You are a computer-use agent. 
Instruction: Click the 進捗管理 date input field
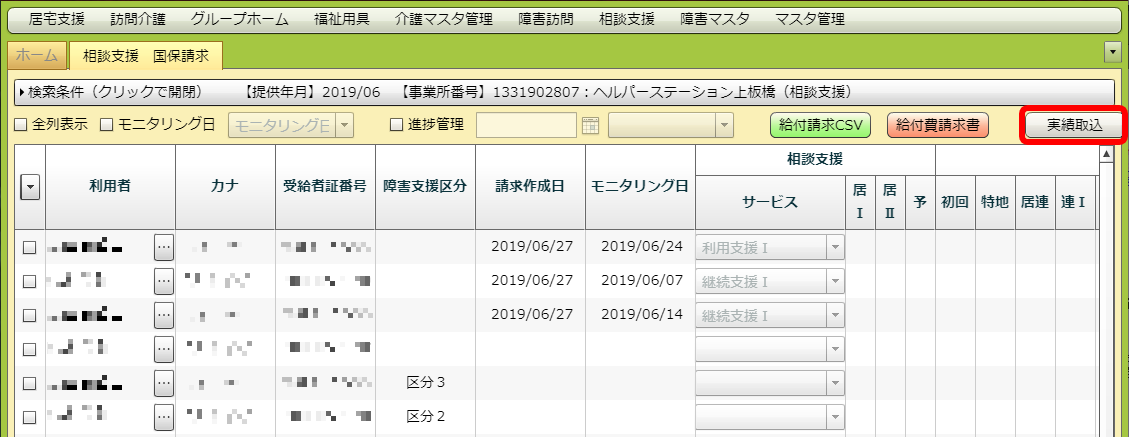526,125
